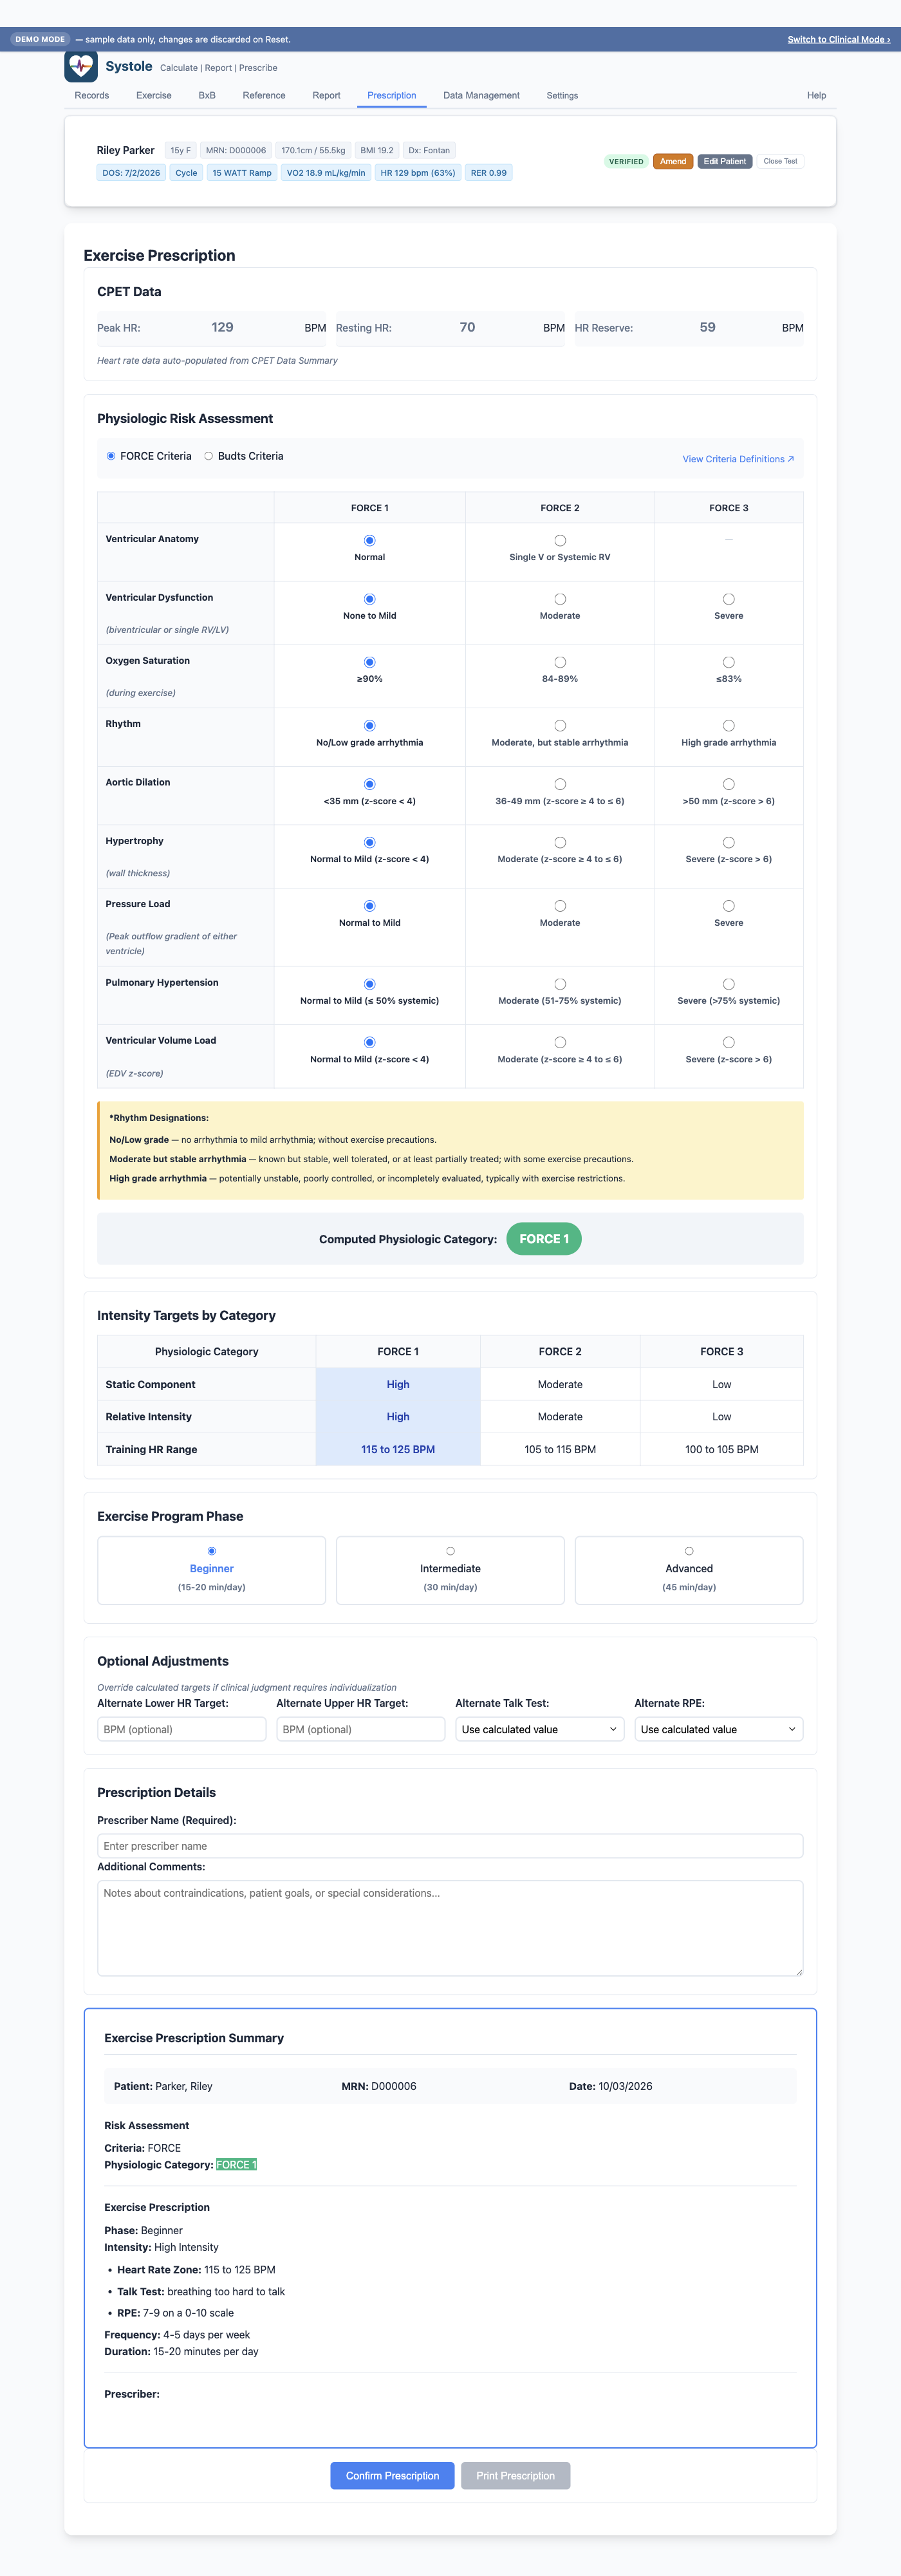Click the Prescriber Name input field
901x2576 pixels.
[450, 1846]
